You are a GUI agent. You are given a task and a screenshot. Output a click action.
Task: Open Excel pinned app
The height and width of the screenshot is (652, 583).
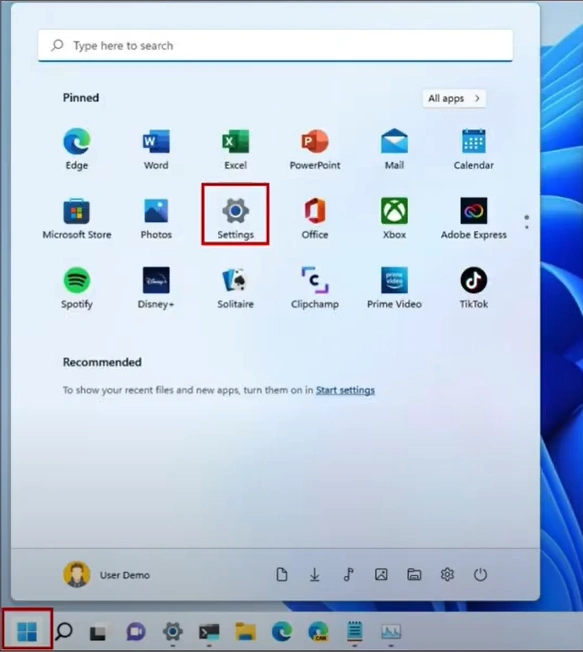pos(235,149)
